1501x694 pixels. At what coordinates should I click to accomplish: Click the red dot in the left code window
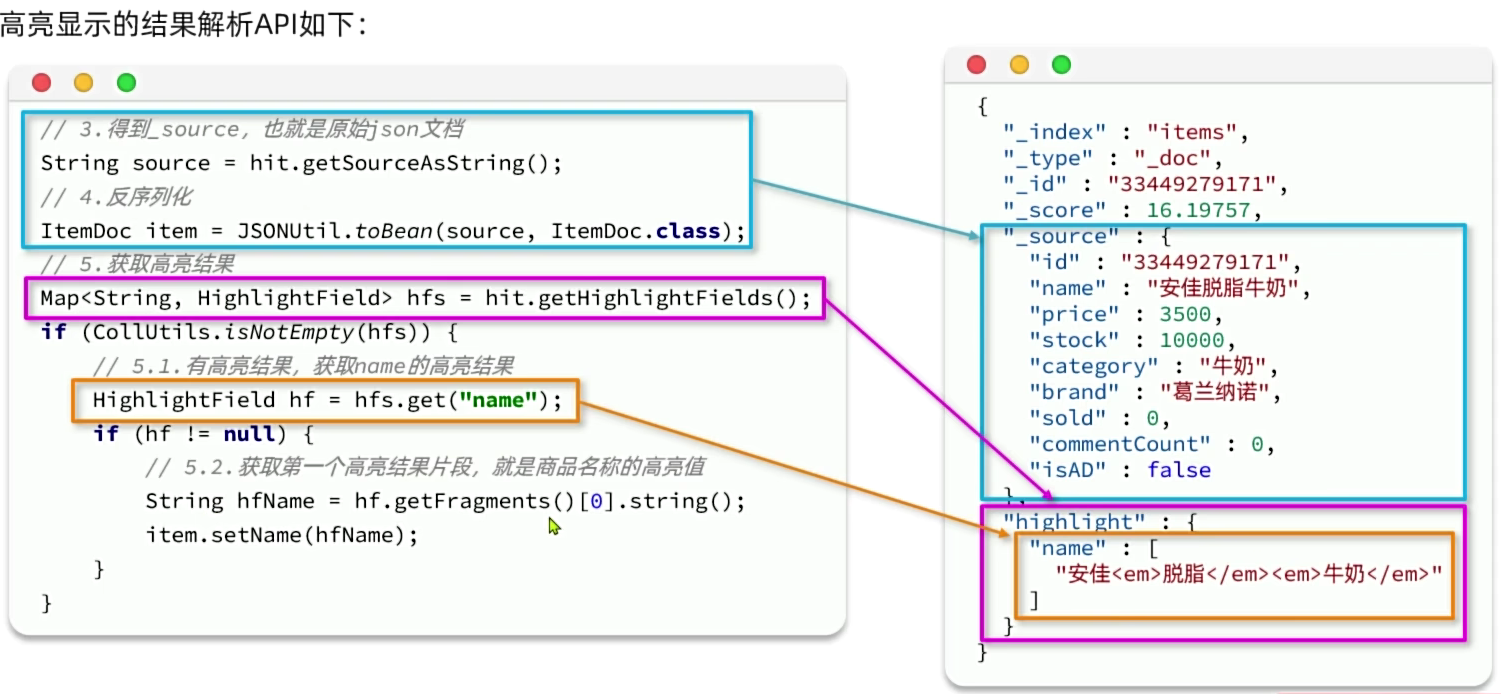[41, 83]
